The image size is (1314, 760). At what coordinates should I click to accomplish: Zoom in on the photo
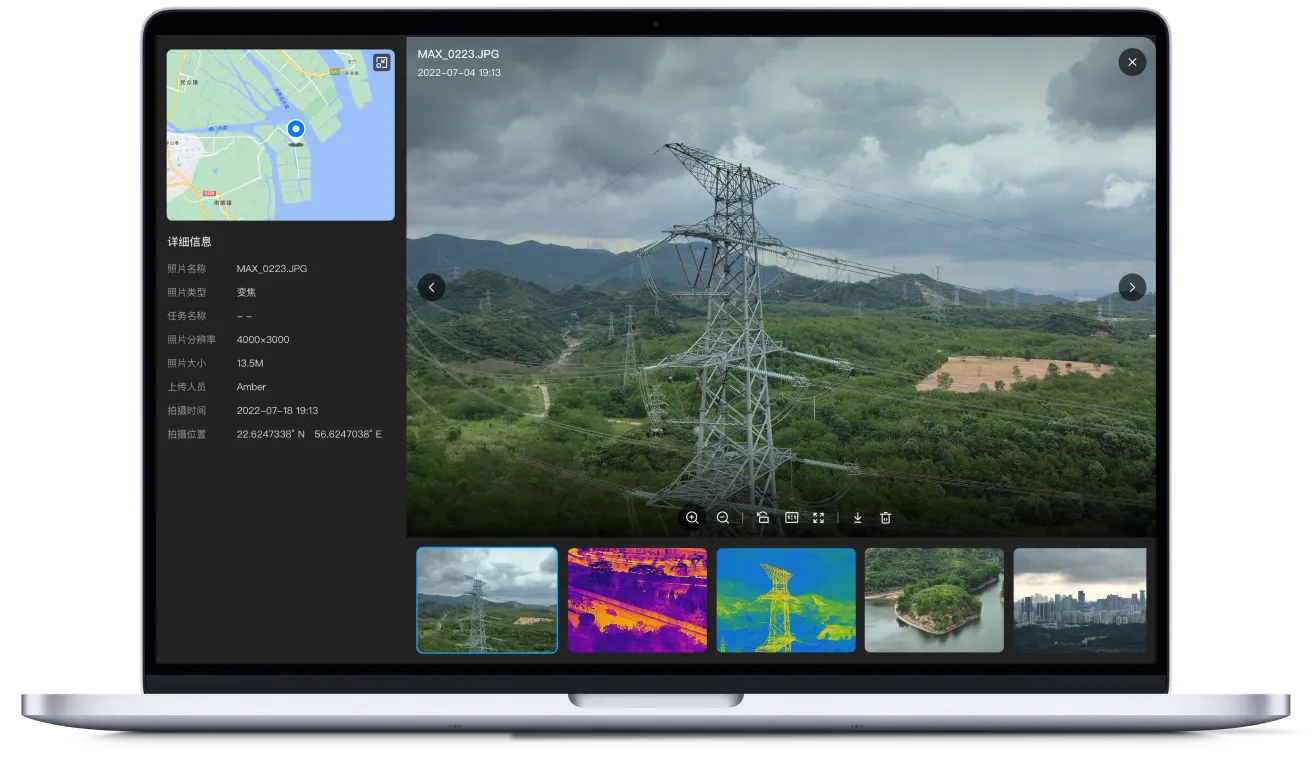click(x=692, y=518)
